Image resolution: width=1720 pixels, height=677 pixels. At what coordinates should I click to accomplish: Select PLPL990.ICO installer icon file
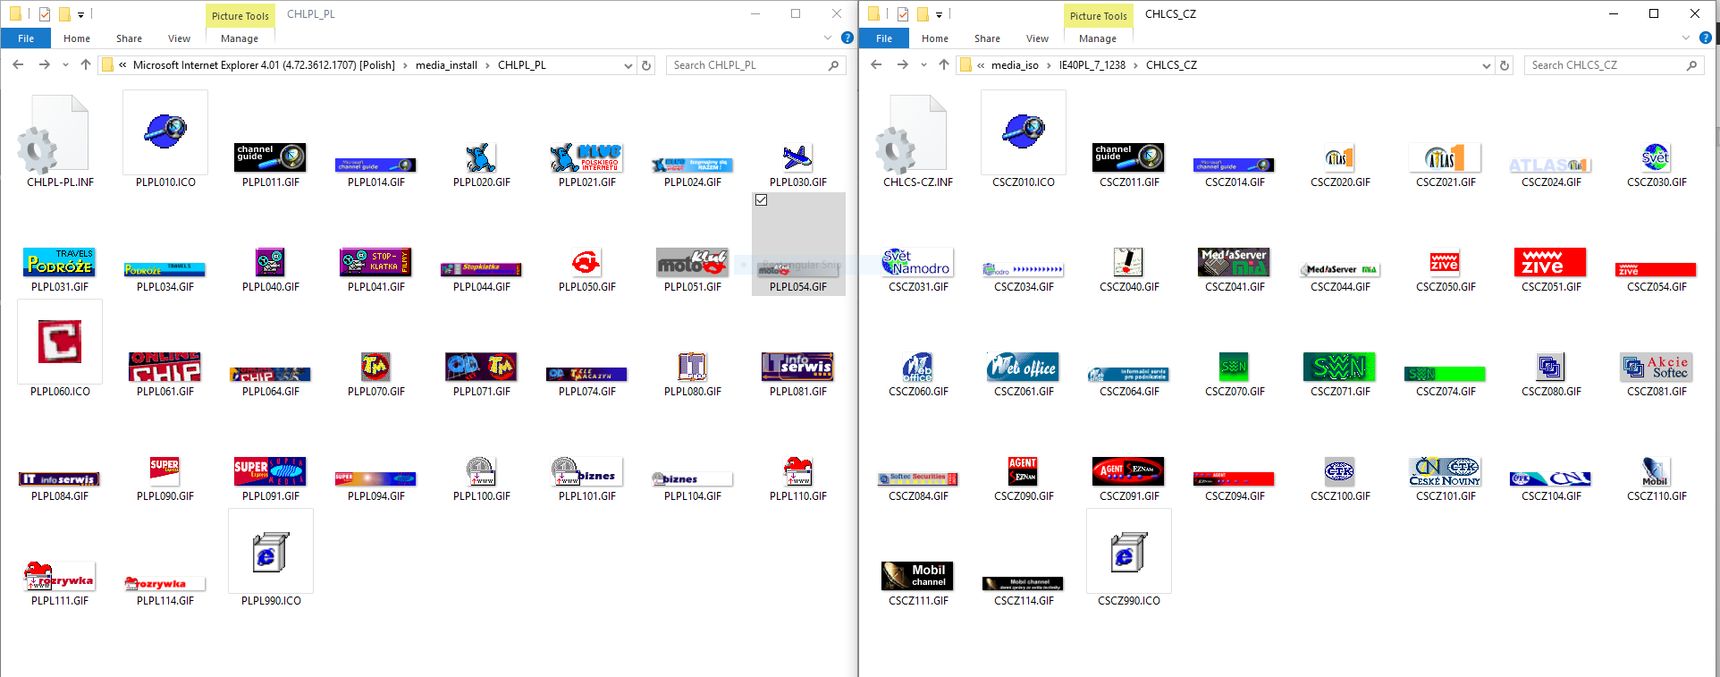point(270,551)
